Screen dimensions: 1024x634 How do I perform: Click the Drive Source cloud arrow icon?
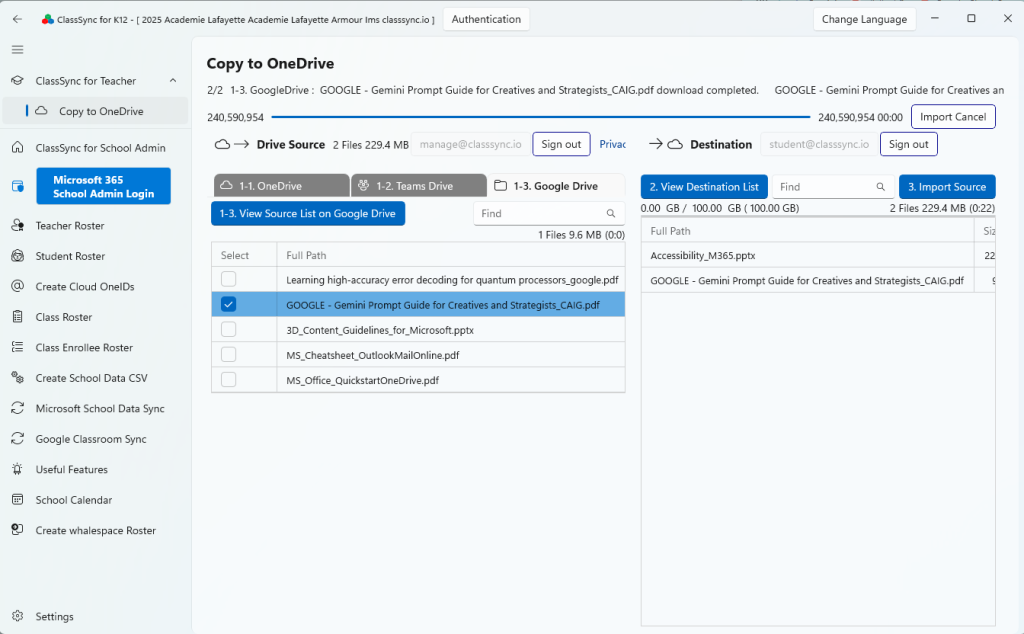tap(232, 144)
